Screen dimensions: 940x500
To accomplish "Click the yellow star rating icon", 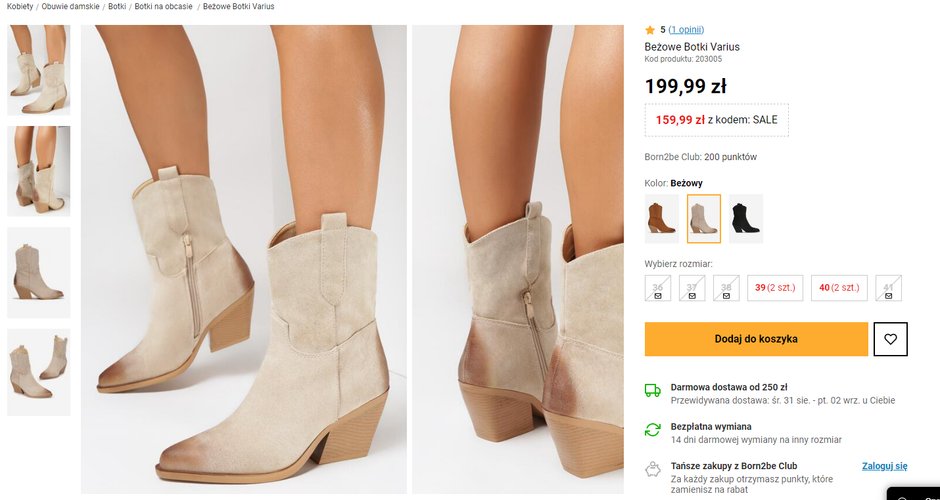I will pyautogui.click(x=650, y=30).
